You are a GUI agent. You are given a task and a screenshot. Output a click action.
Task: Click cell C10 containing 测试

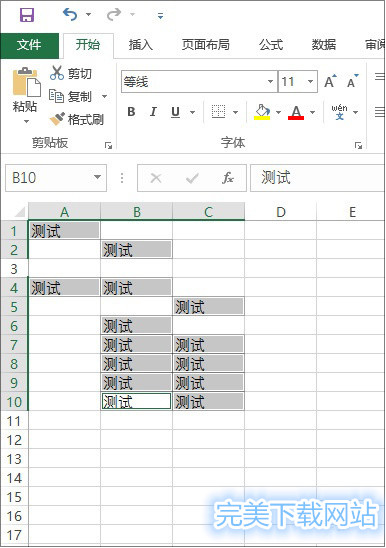tap(208, 401)
